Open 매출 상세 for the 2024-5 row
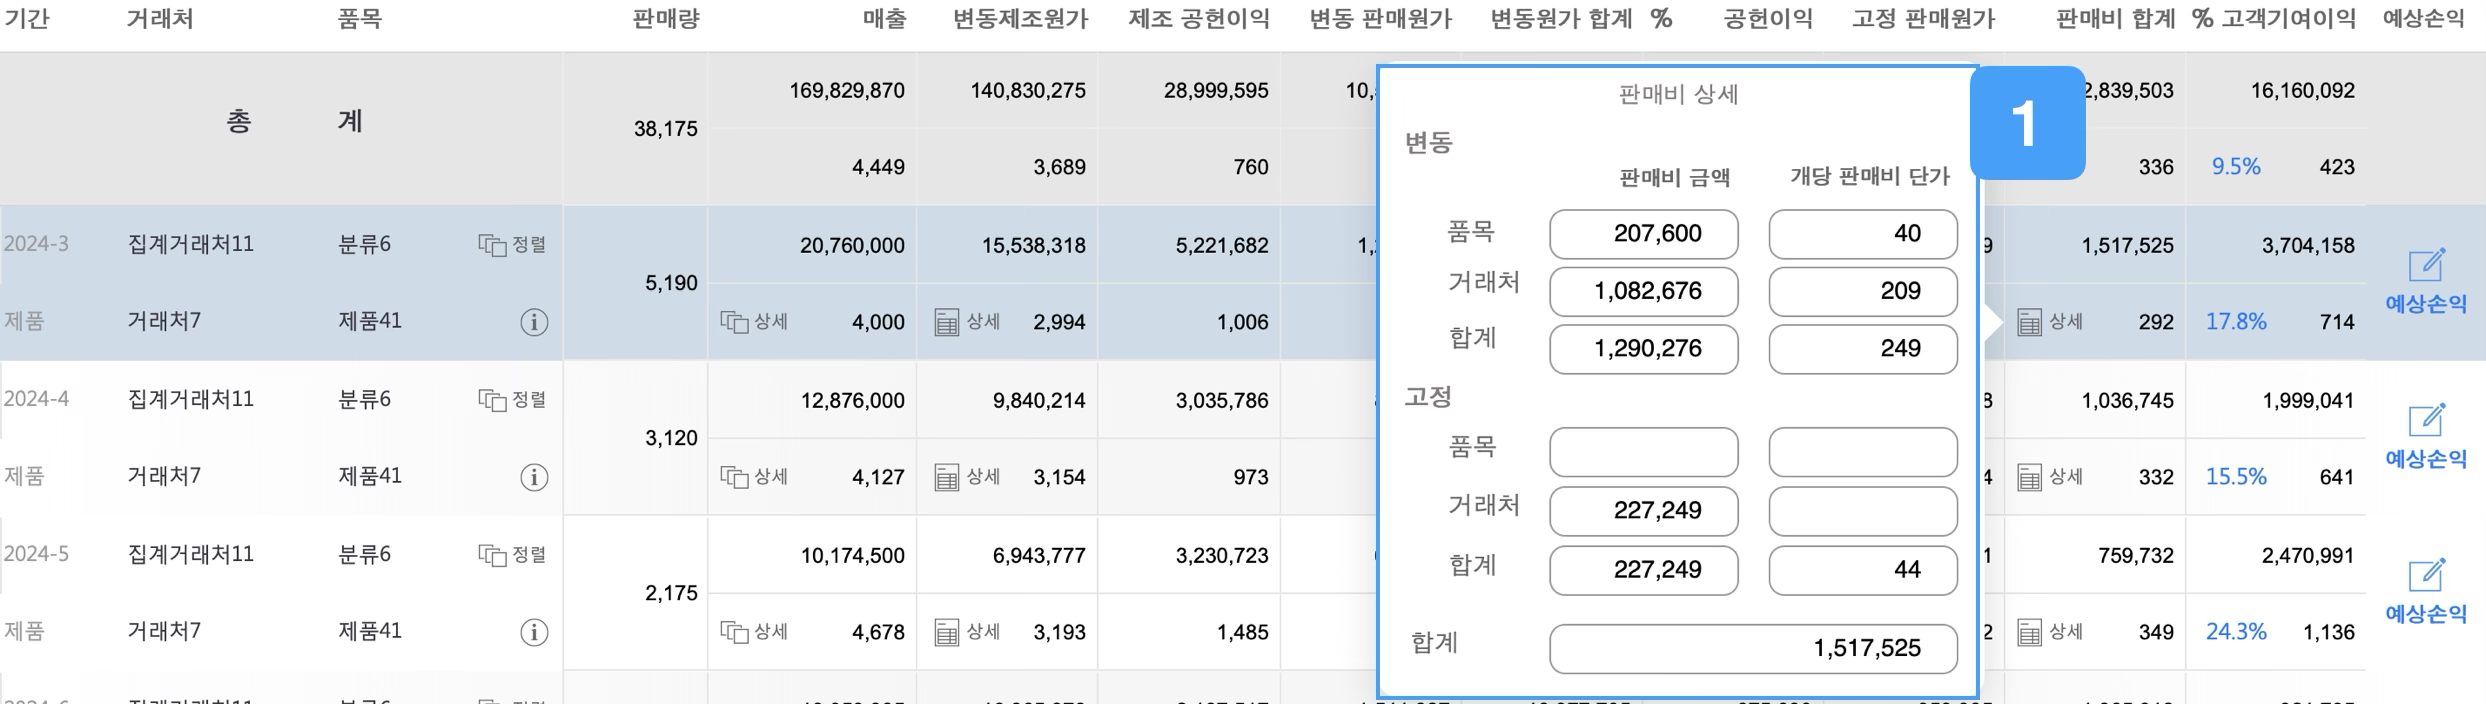Image resolution: width=2486 pixels, height=704 pixels. pos(754,632)
